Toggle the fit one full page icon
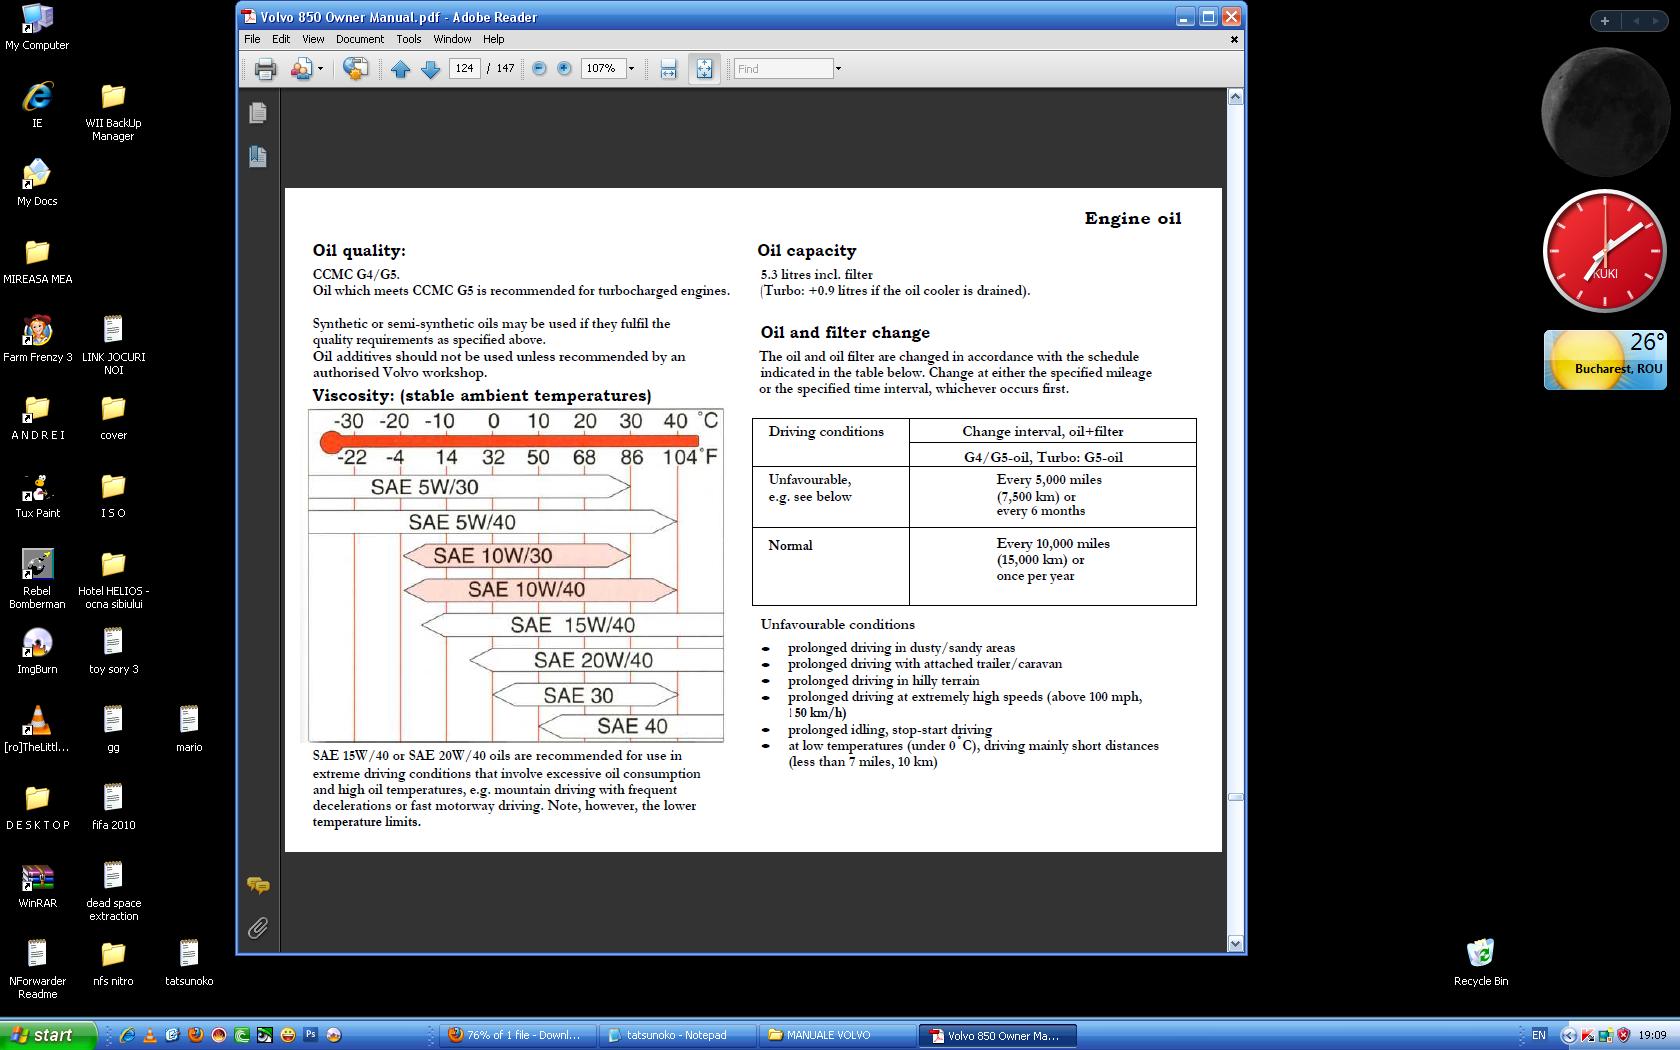Screen dimensions: 1680x1050 [x=704, y=69]
